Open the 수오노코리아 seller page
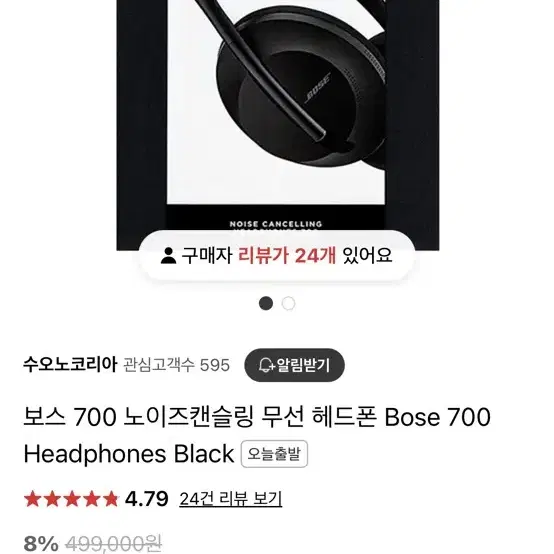 (x=70, y=364)
